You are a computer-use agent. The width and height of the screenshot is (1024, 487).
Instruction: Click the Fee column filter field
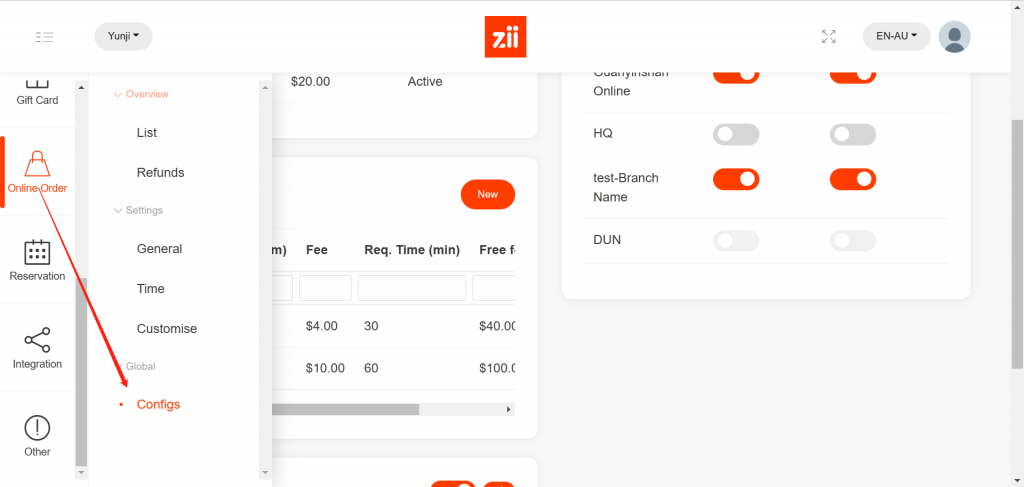tap(325, 288)
